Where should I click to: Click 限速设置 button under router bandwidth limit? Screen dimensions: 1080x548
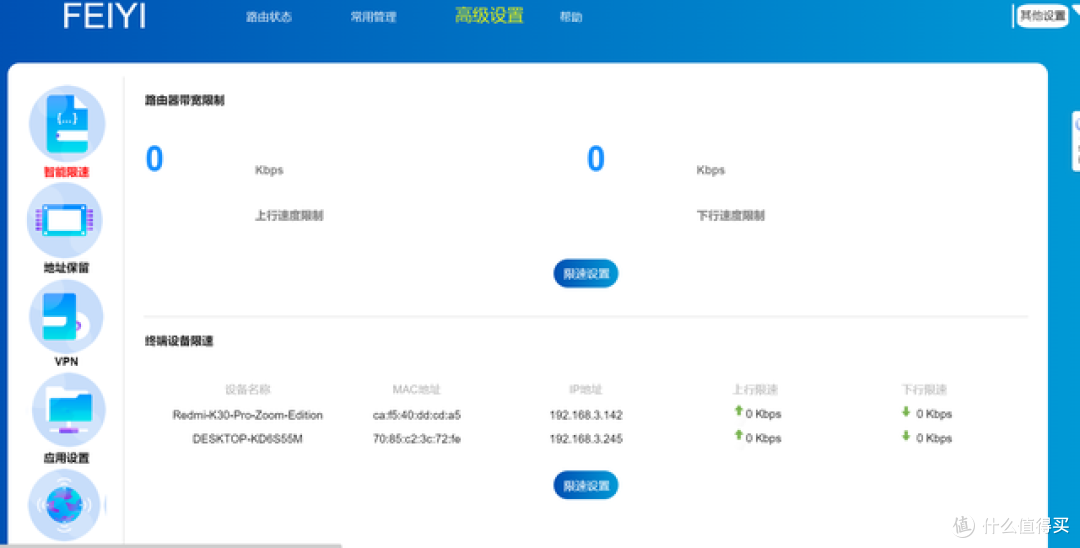click(586, 273)
